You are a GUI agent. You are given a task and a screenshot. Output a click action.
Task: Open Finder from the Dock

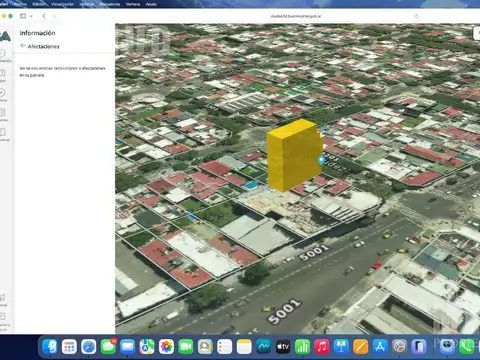50,347
